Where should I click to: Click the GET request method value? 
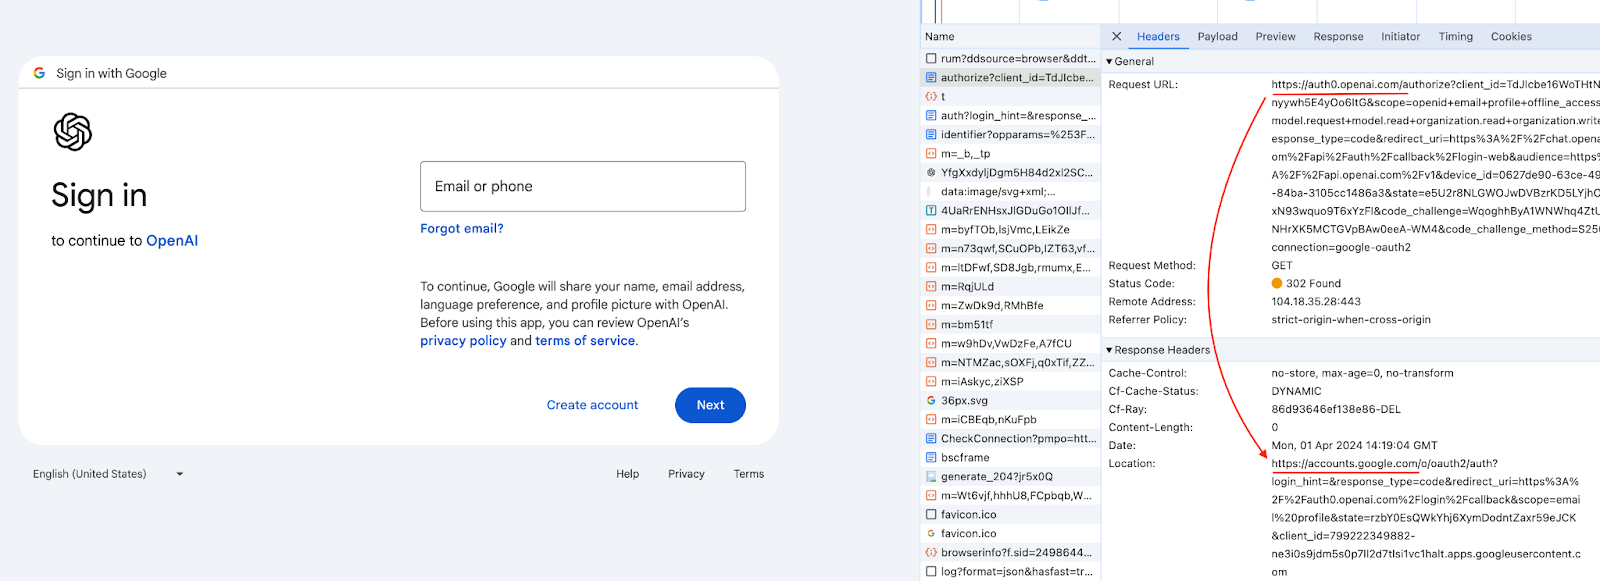click(1282, 266)
